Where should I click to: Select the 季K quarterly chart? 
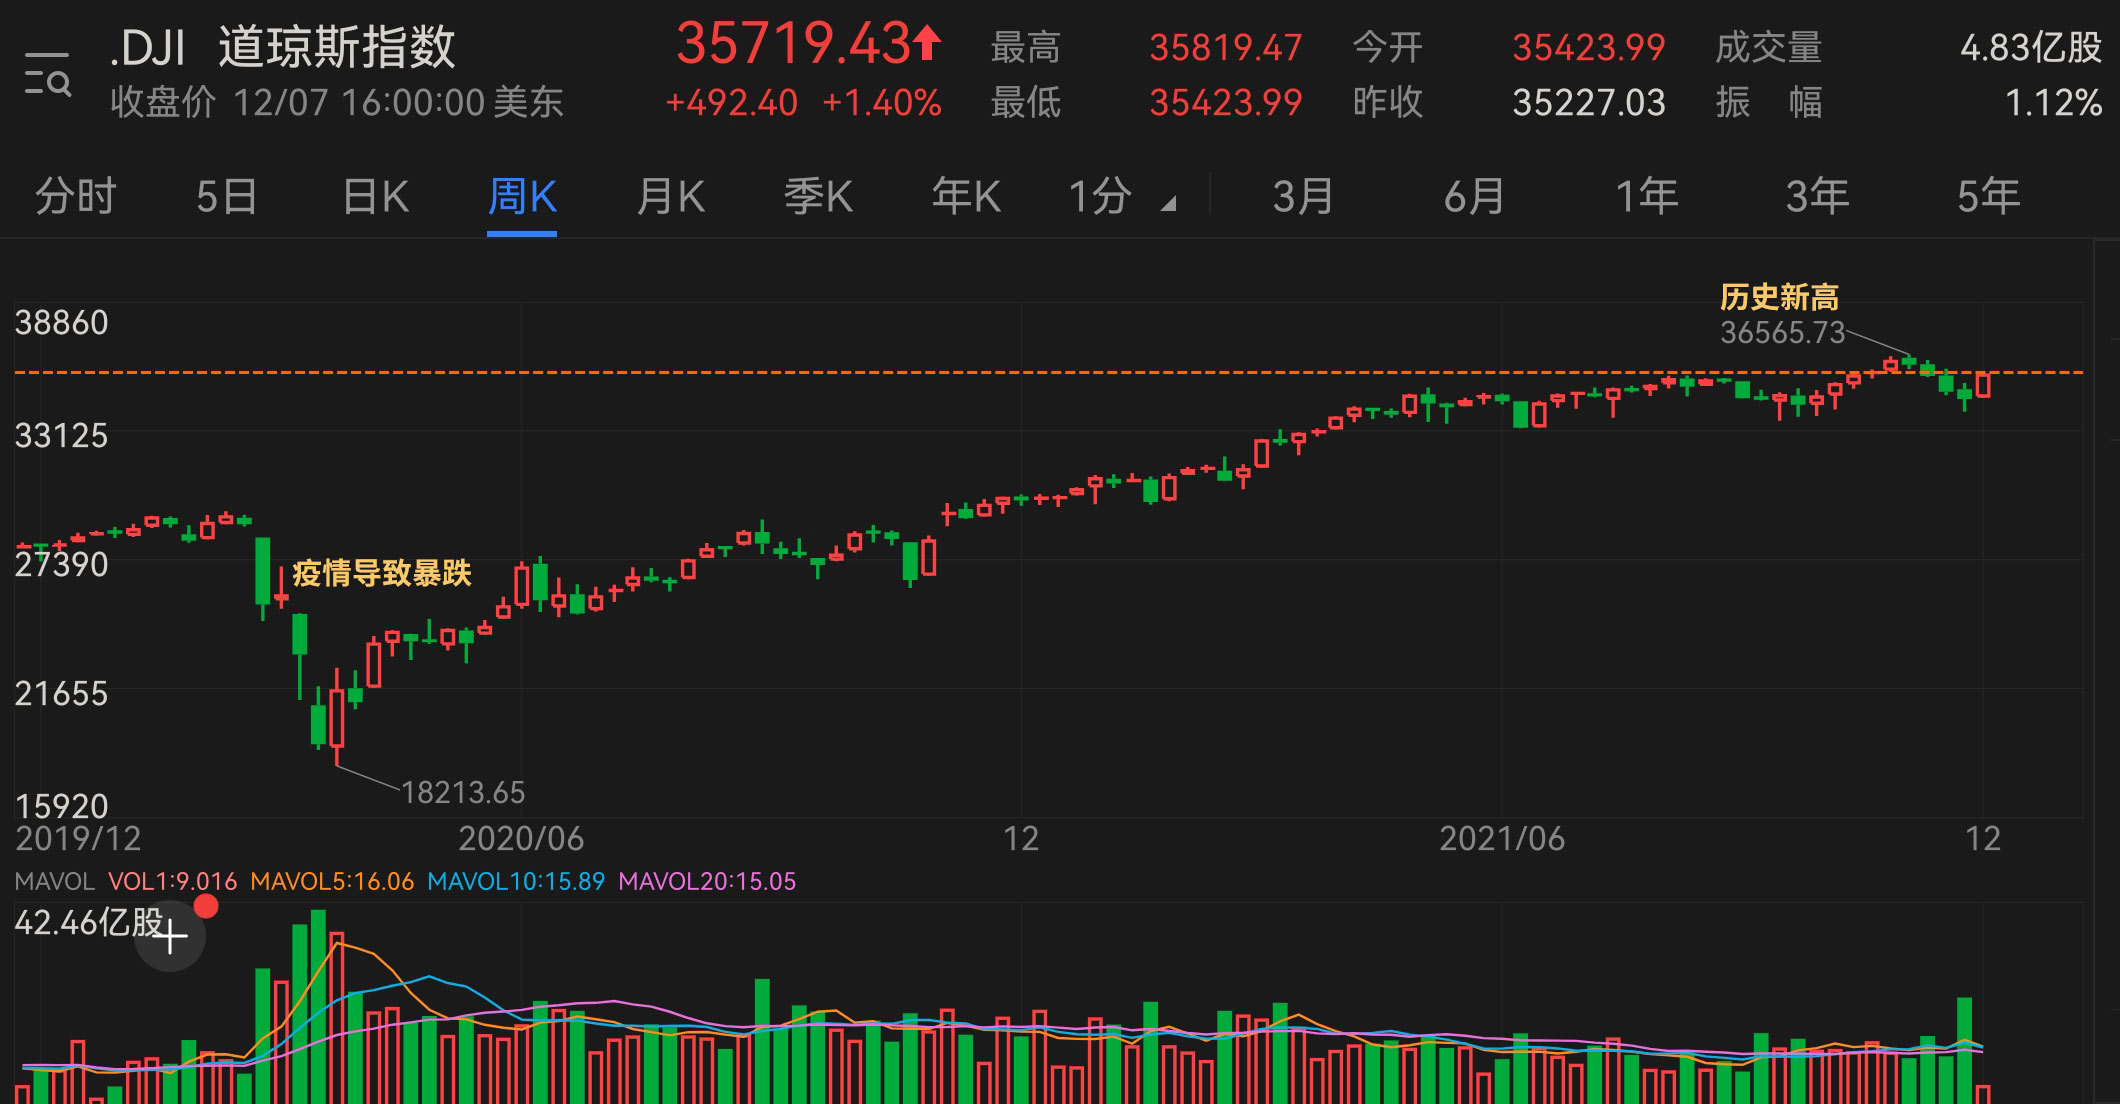pyautogui.click(x=818, y=197)
